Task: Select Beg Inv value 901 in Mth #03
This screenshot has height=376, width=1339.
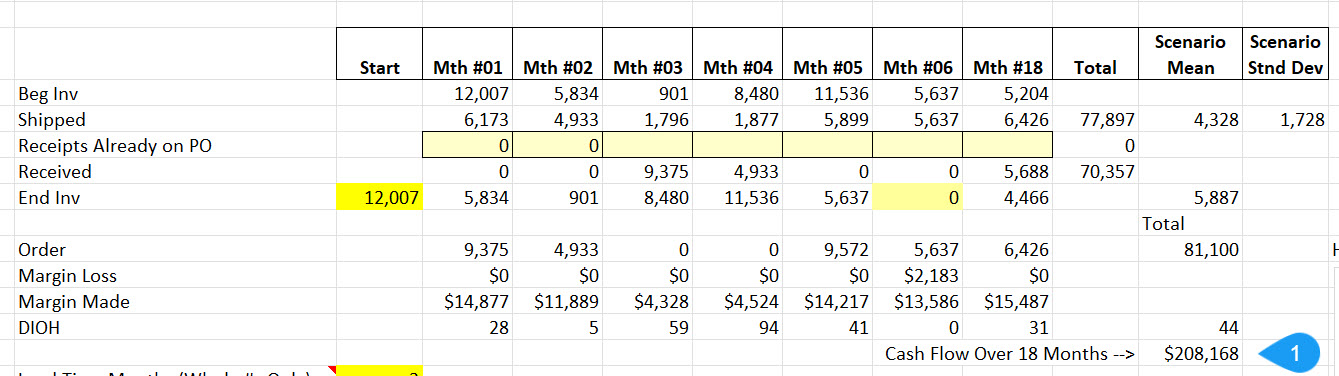Action: pyautogui.click(x=647, y=94)
